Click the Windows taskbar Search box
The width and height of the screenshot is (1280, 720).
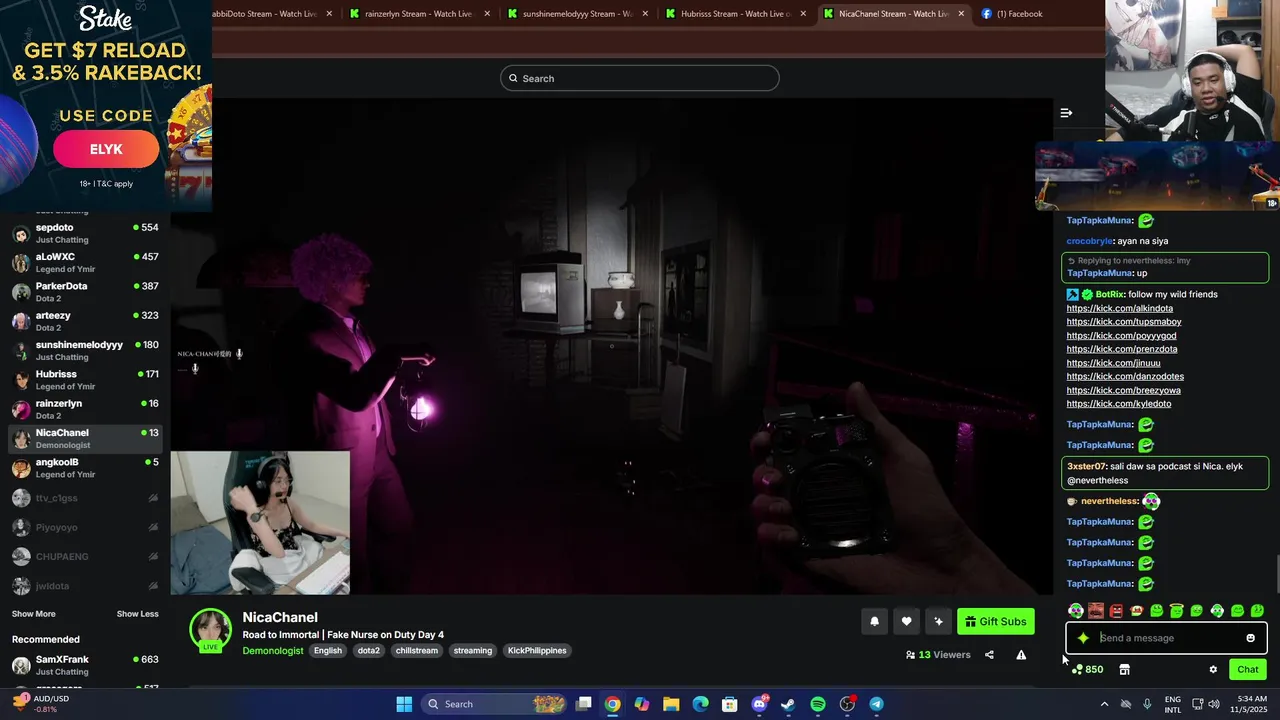[x=496, y=704]
